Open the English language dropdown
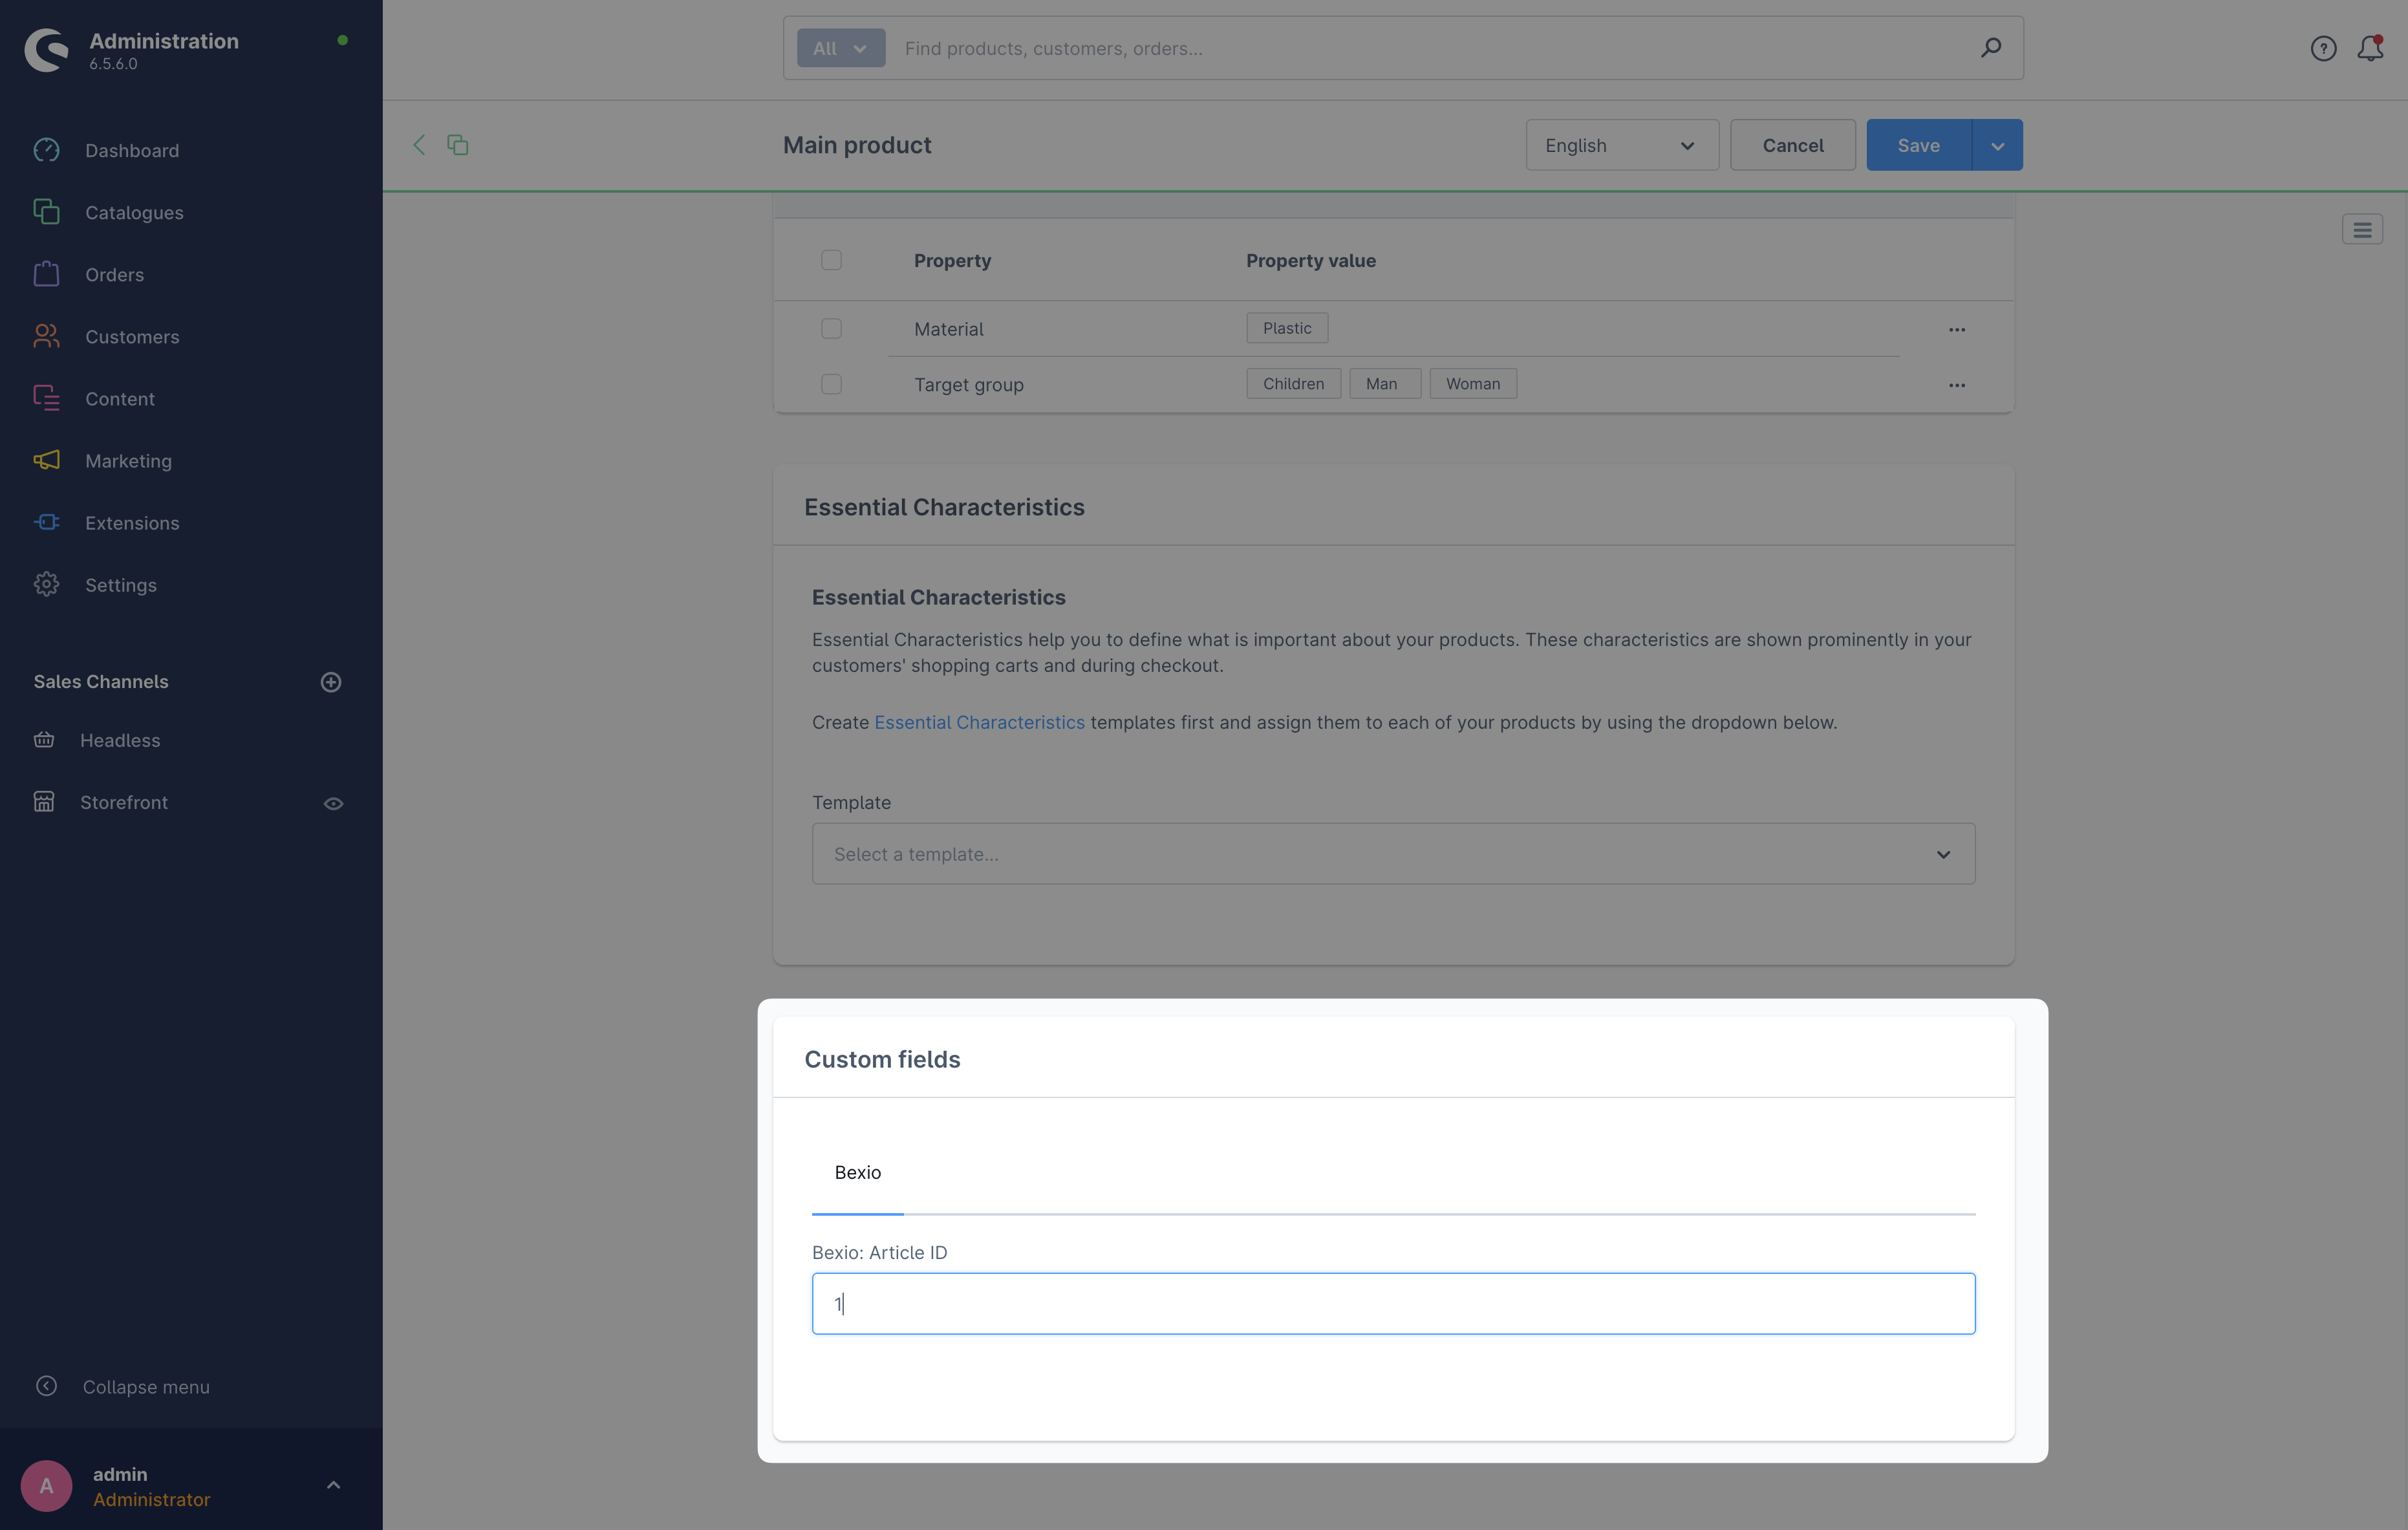The image size is (2408, 1530). point(1621,145)
